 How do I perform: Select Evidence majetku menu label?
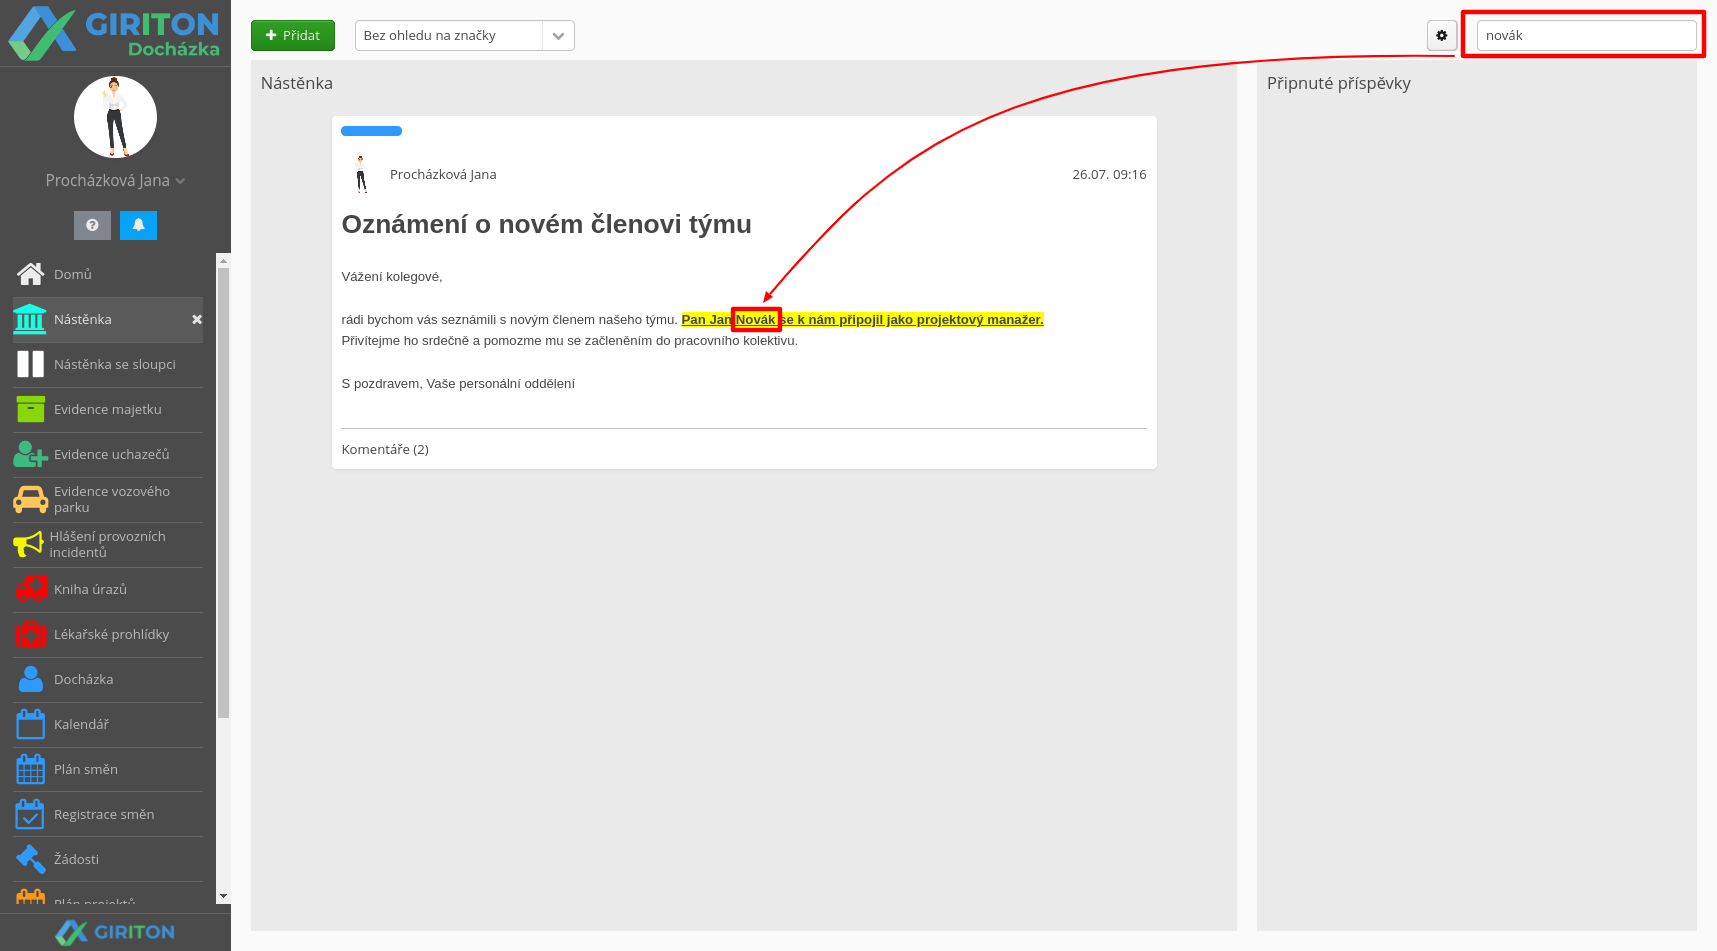click(108, 409)
